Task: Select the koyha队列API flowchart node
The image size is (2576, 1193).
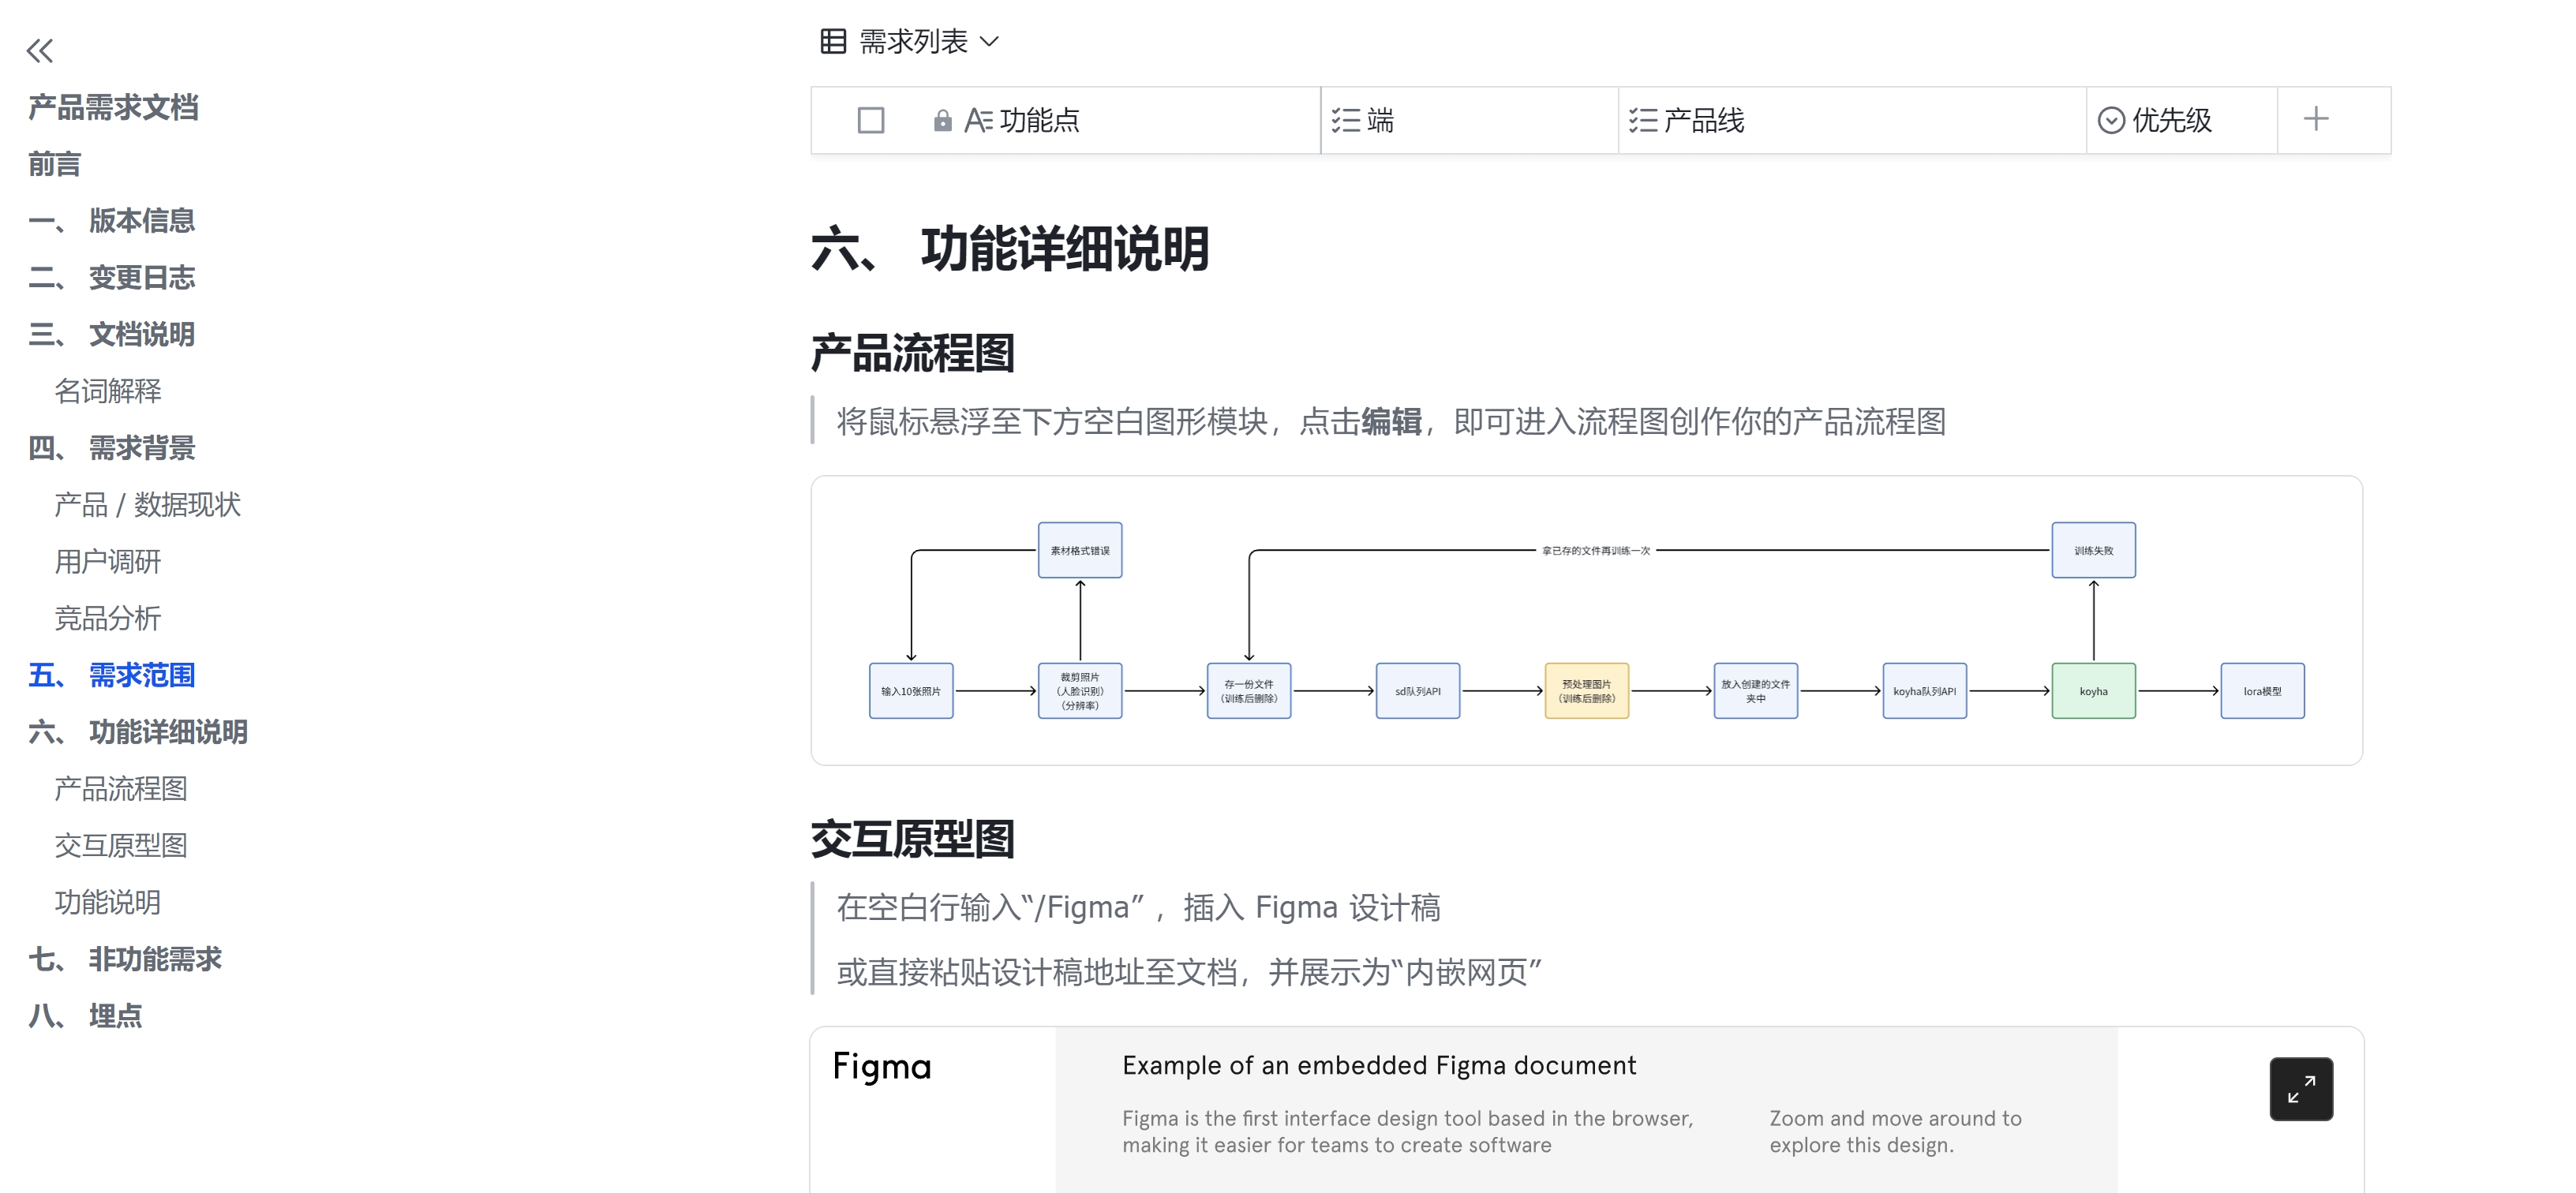Action: 1925,691
